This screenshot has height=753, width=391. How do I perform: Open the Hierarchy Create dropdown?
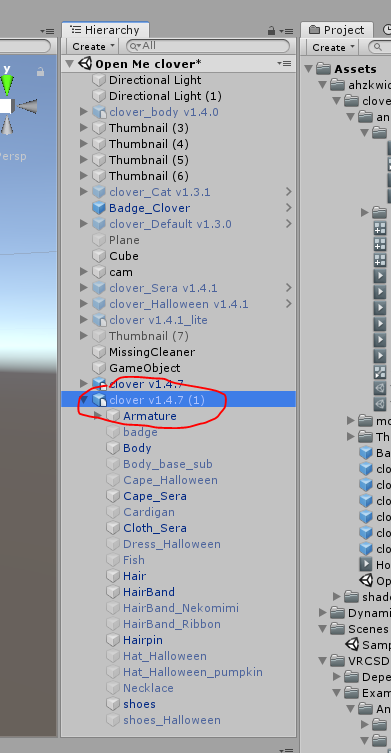pyautogui.click(x=94, y=47)
